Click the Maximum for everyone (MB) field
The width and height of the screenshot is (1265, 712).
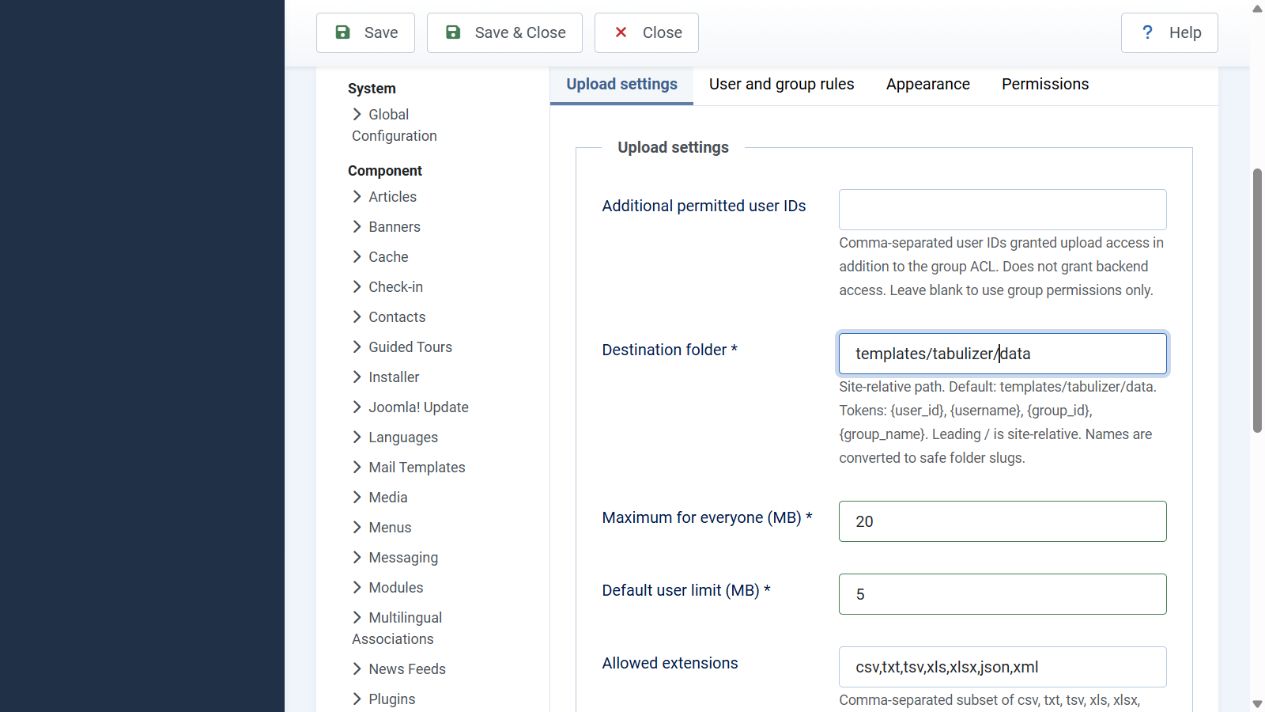point(1002,521)
